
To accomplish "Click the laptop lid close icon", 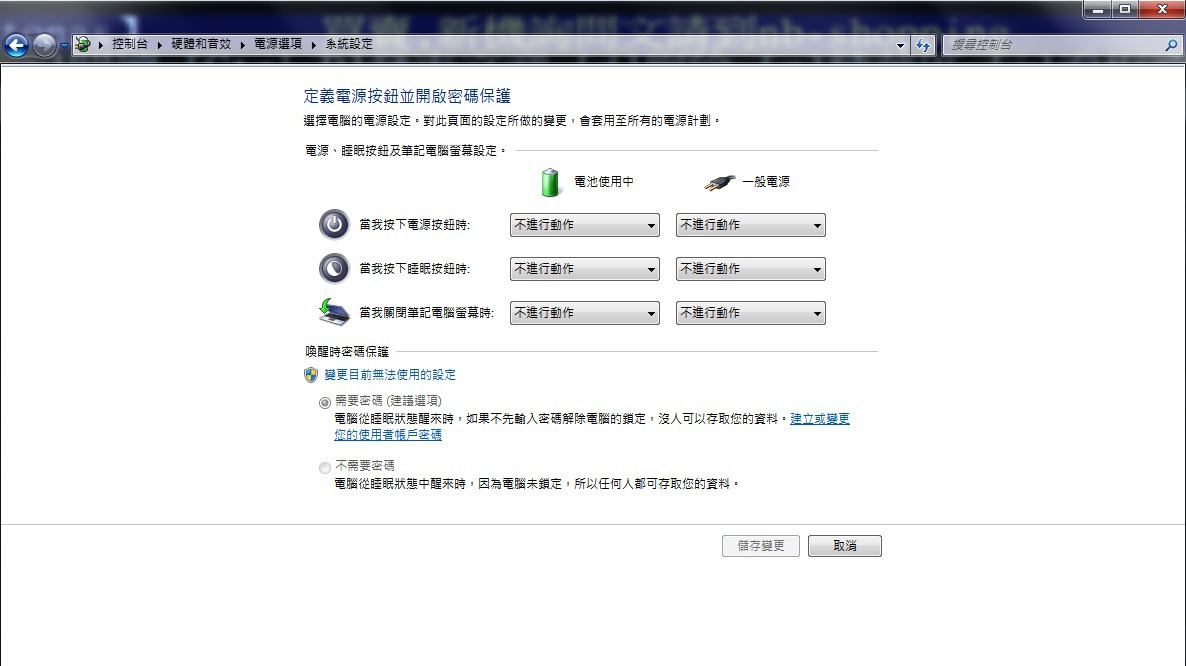I will 334,312.
